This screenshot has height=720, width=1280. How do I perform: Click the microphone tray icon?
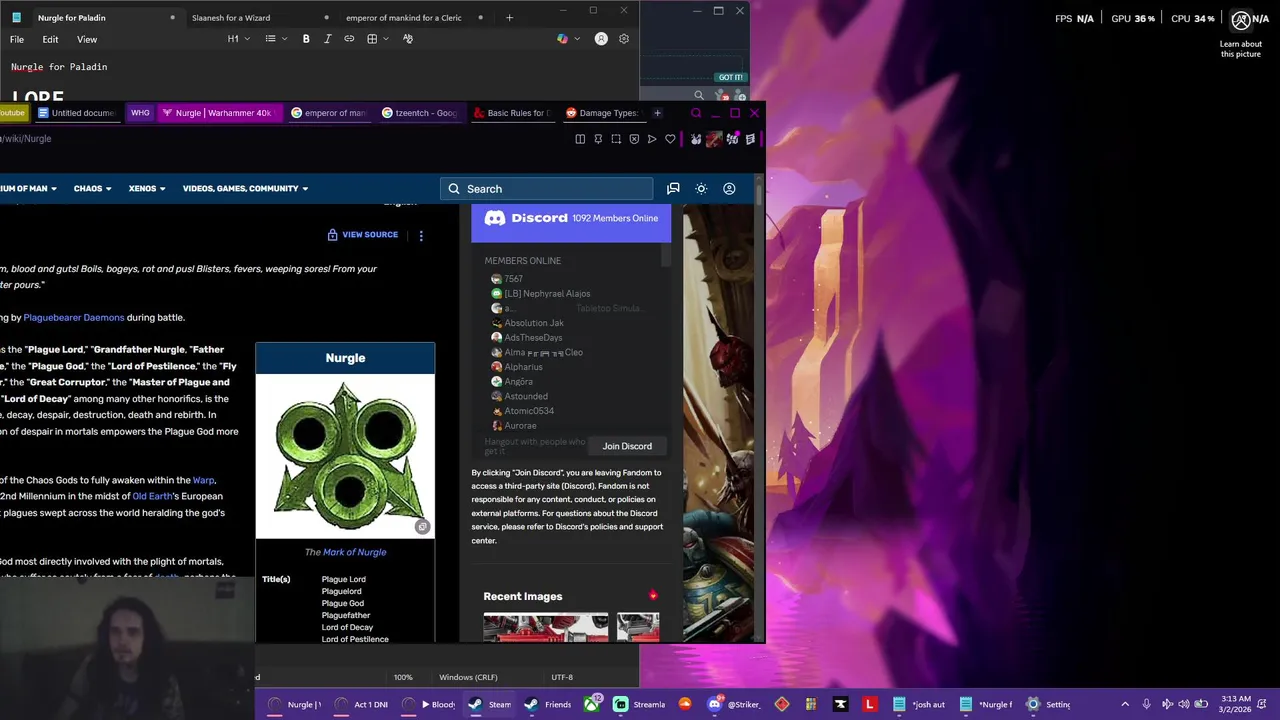(1146, 704)
